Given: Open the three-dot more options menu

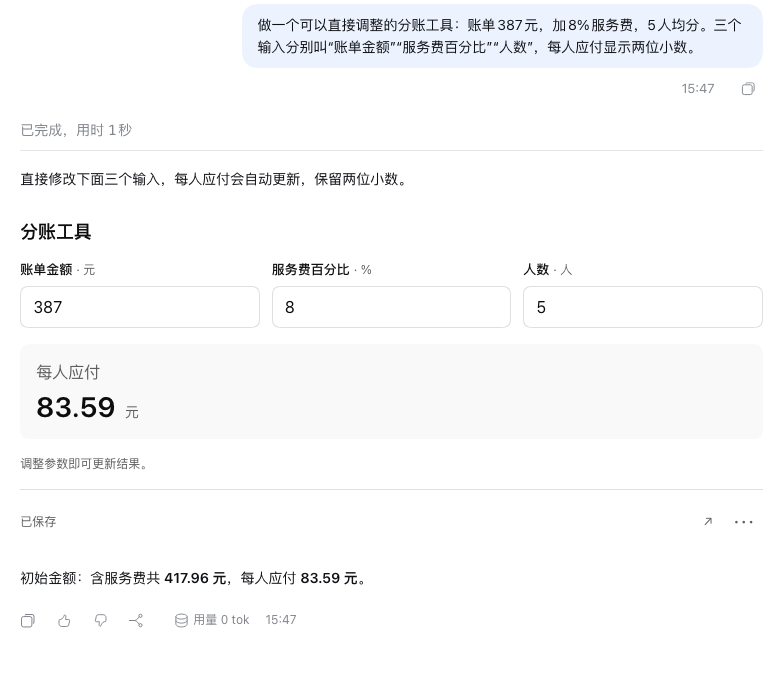Looking at the screenshot, I should point(744,522).
